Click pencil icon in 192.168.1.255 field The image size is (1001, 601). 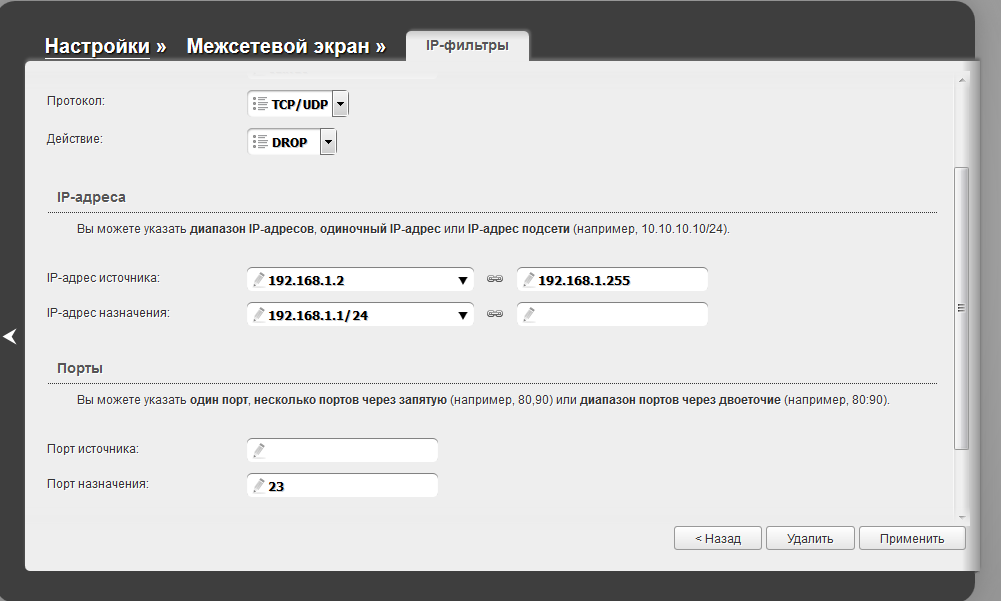click(x=529, y=280)
